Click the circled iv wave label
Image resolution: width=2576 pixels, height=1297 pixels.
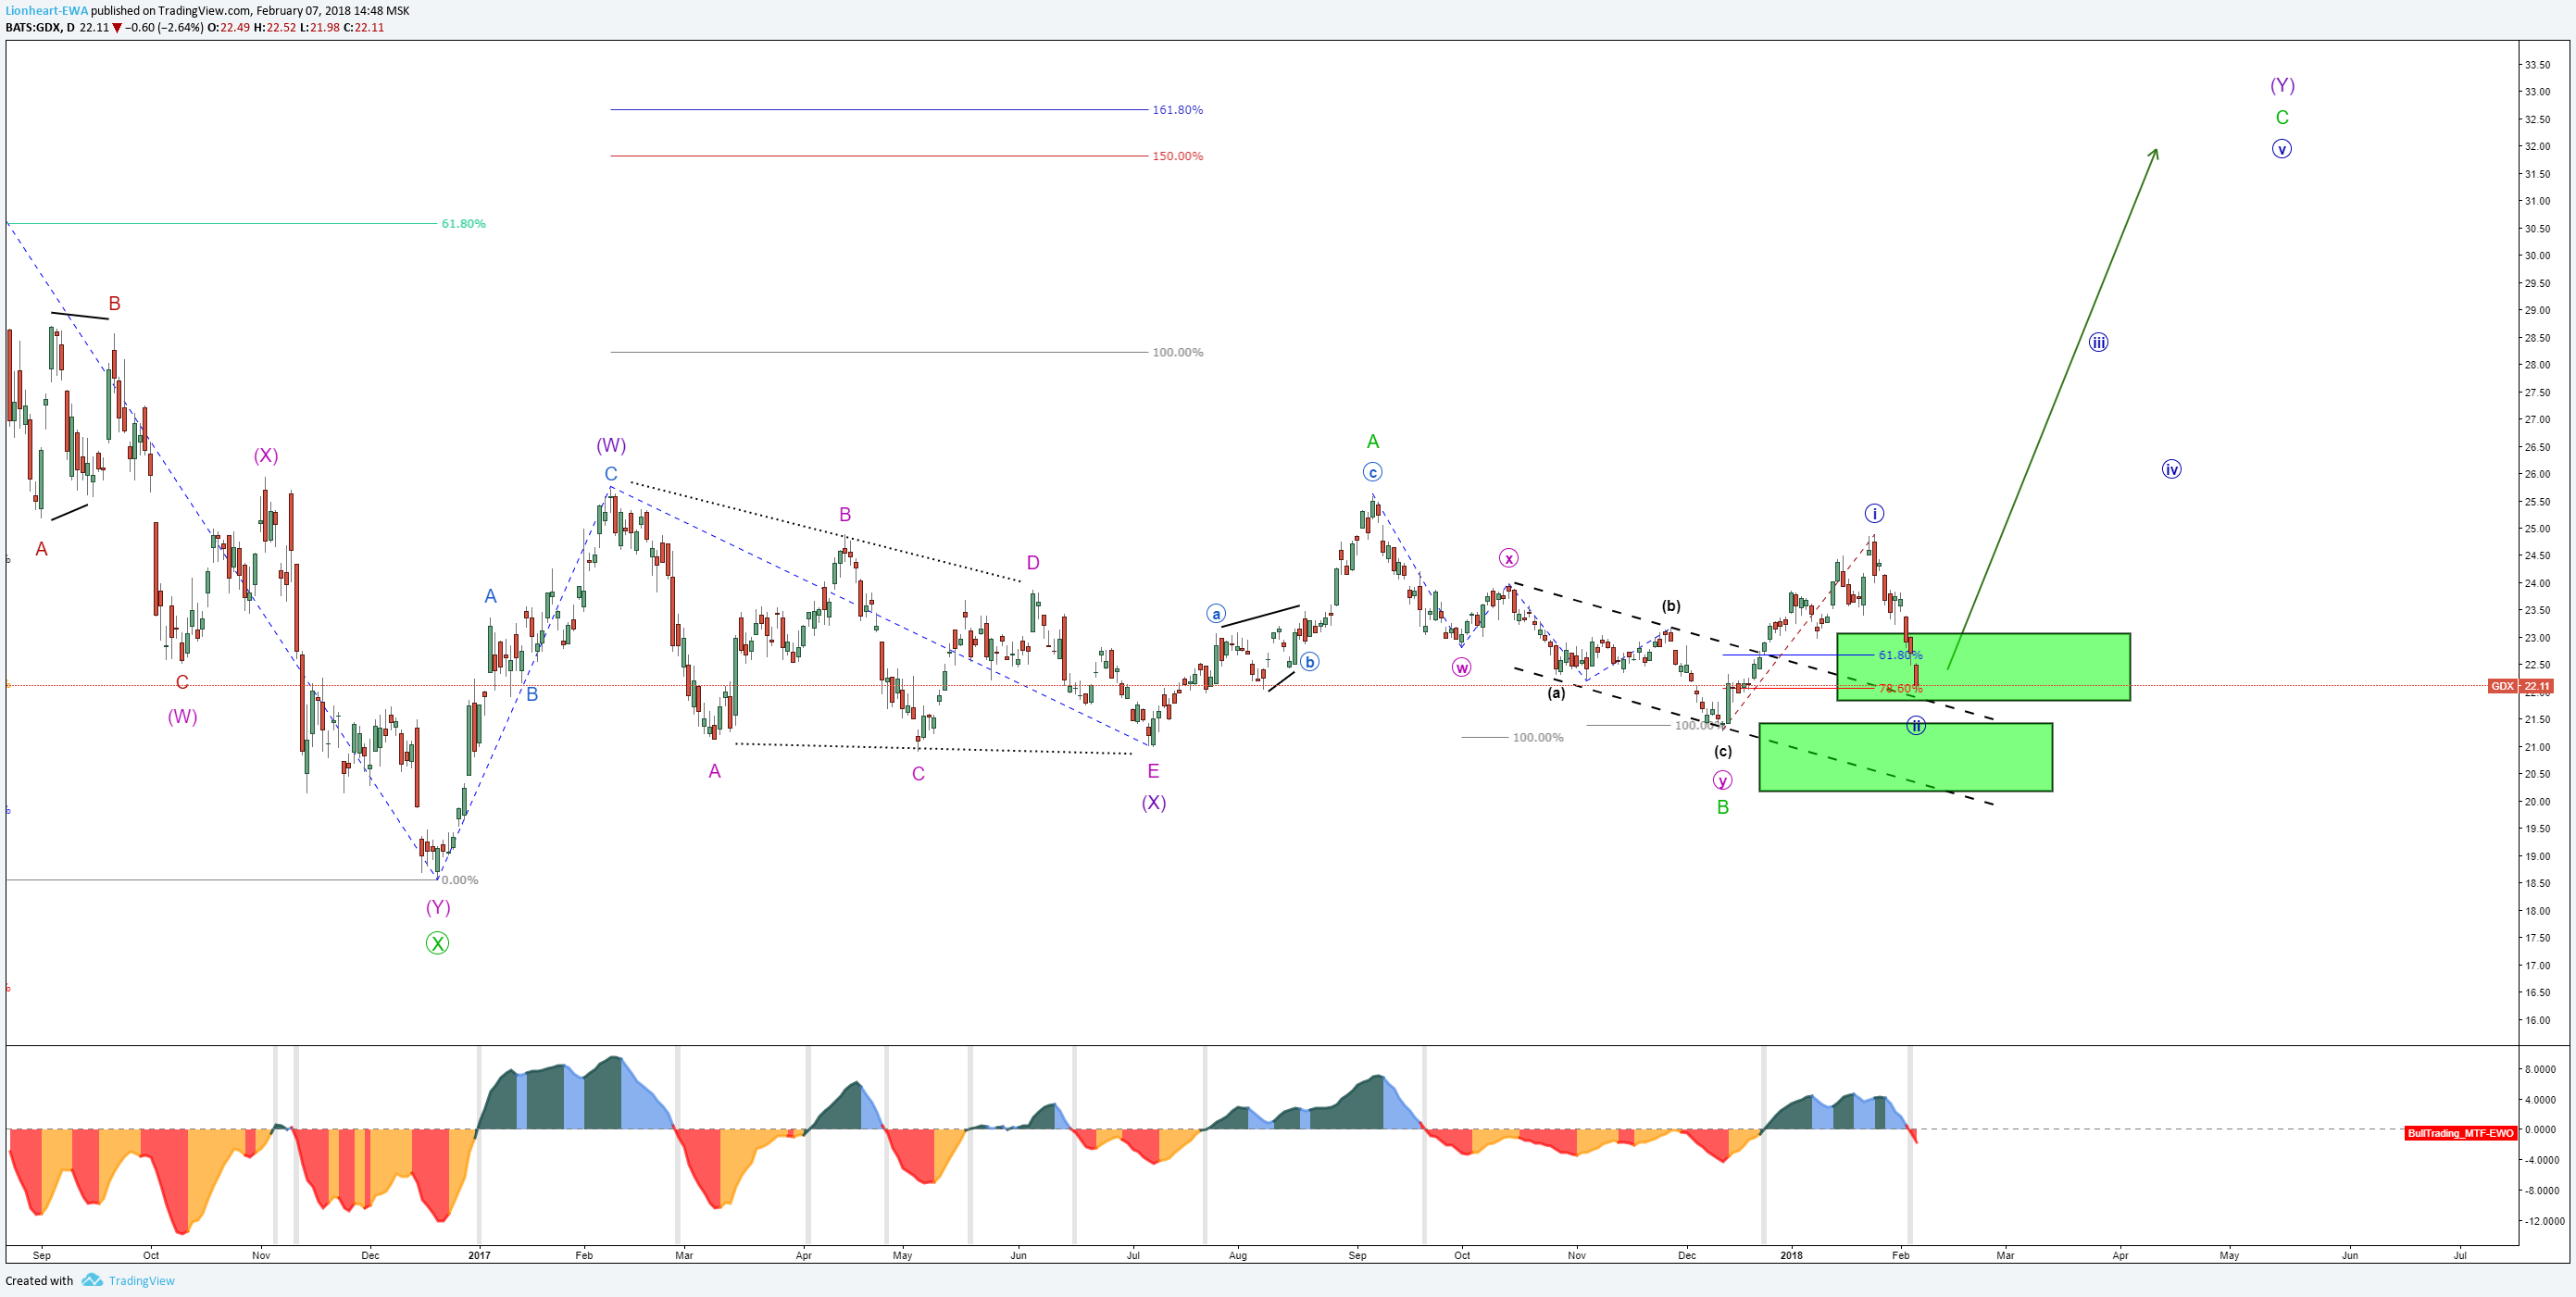2171,470
